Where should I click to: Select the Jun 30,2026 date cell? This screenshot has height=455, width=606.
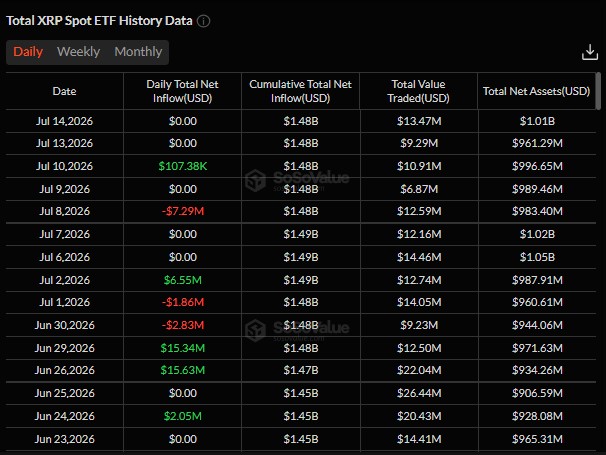[x=64, y=325]
